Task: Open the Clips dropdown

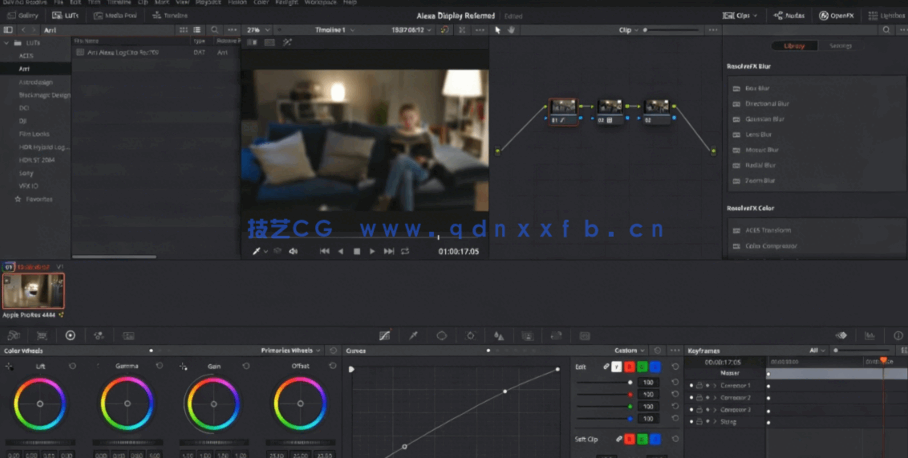Action: 740,16
